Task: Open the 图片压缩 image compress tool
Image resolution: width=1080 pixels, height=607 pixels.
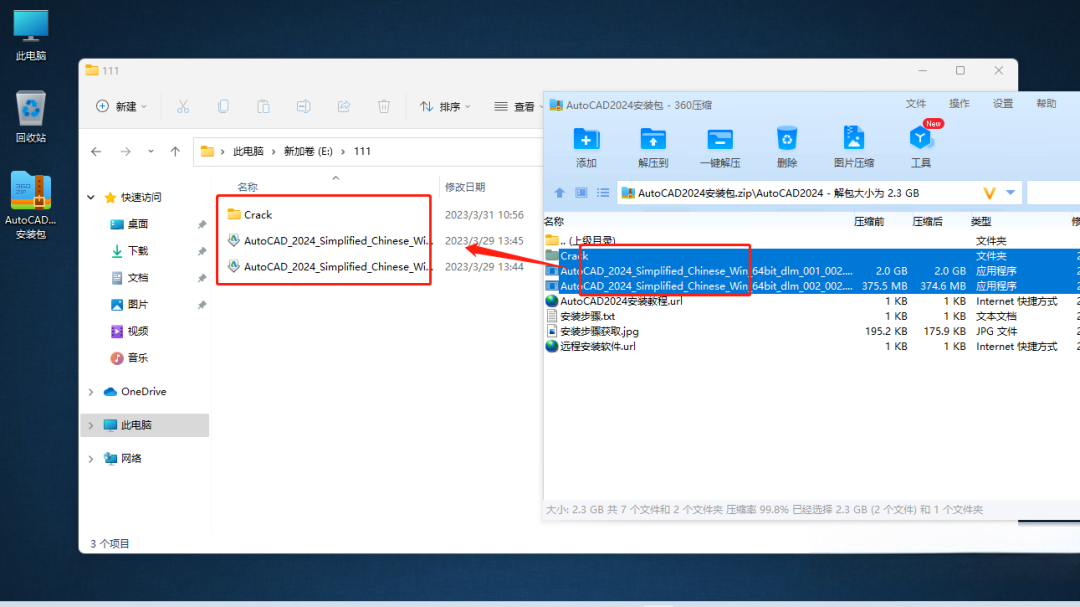Action: 853,147
